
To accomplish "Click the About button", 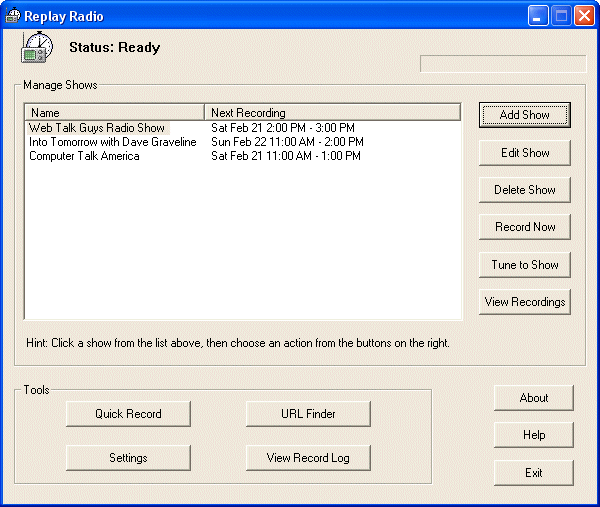I will click(534, 398).
